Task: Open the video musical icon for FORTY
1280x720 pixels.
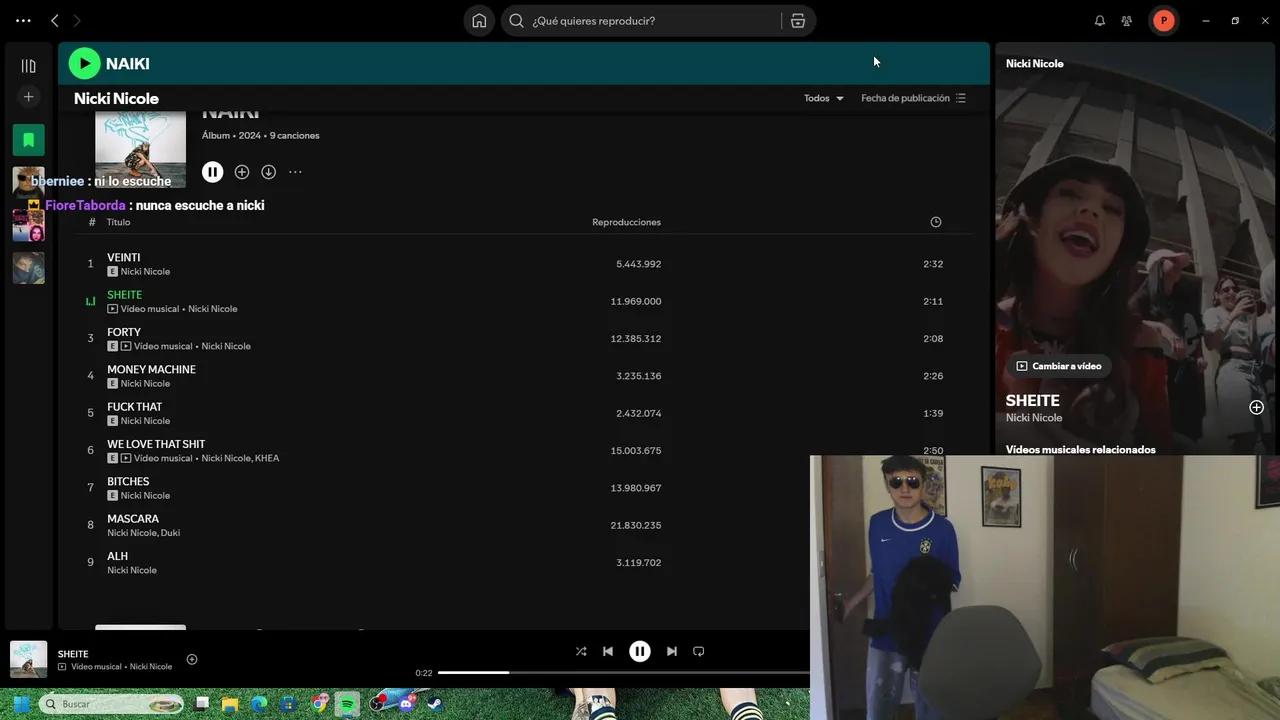Action: [126, 346]
